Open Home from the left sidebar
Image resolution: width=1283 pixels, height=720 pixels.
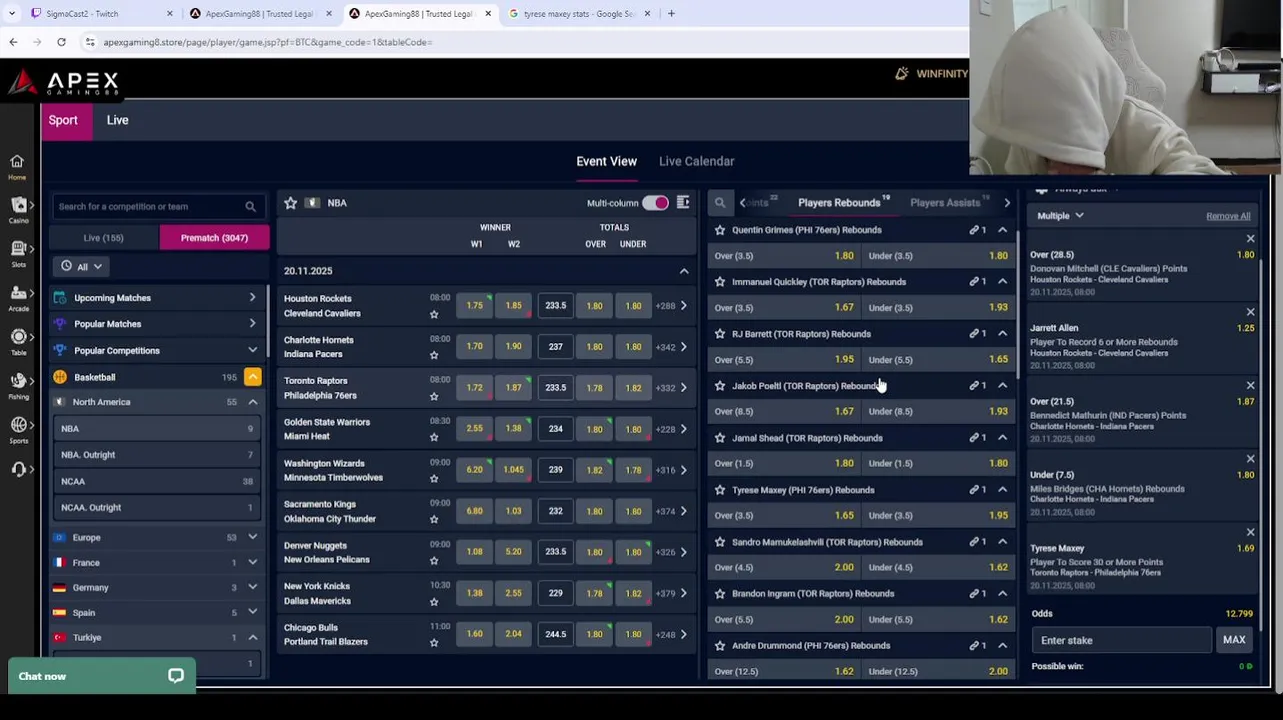click(x=17, y=166)
